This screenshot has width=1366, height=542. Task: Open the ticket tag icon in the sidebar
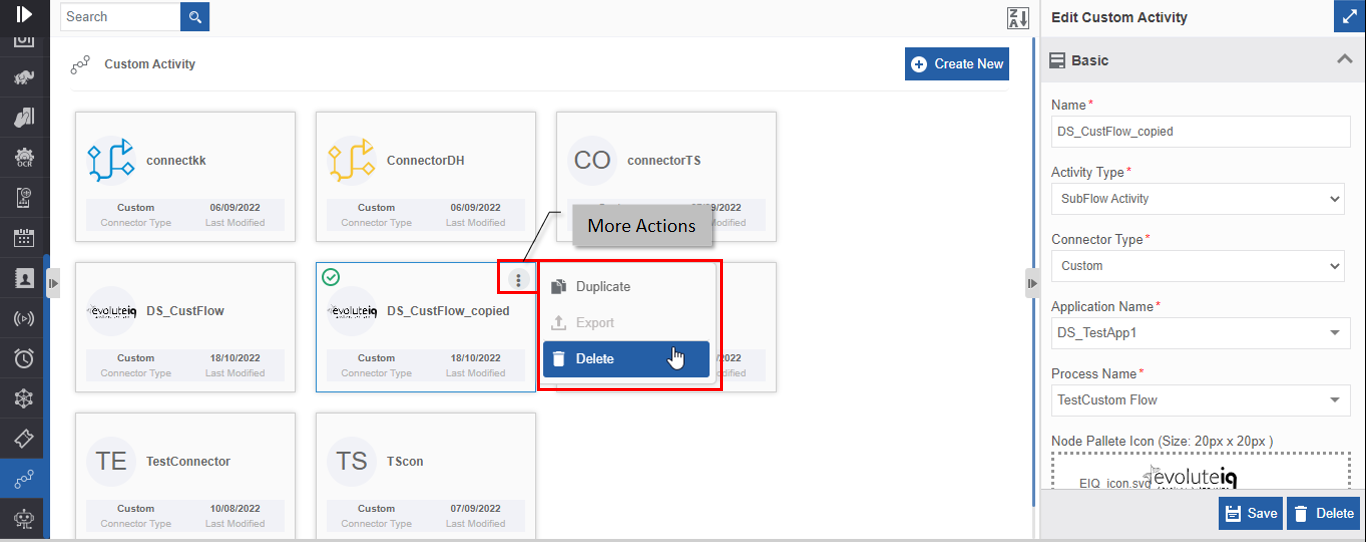24,439
